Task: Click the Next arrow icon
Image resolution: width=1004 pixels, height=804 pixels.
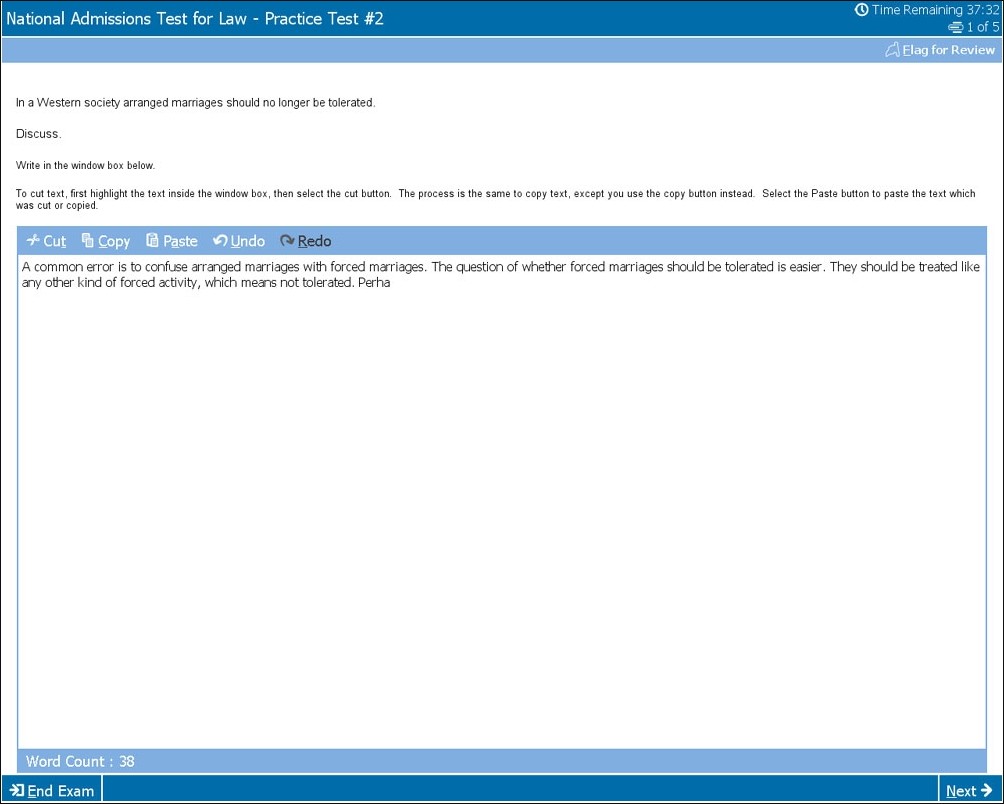Action: click(x=987, y=791)
